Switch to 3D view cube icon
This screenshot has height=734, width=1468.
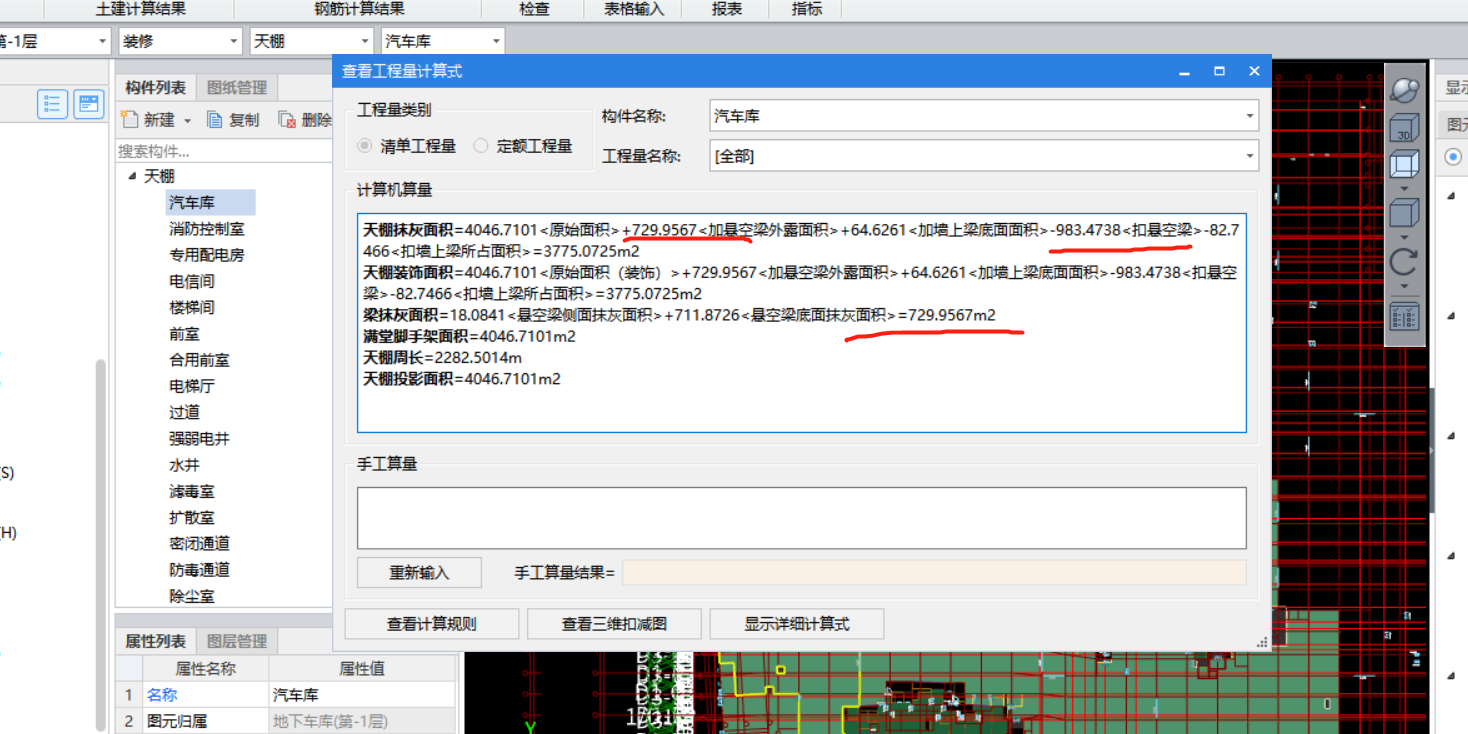[1404, 128]
